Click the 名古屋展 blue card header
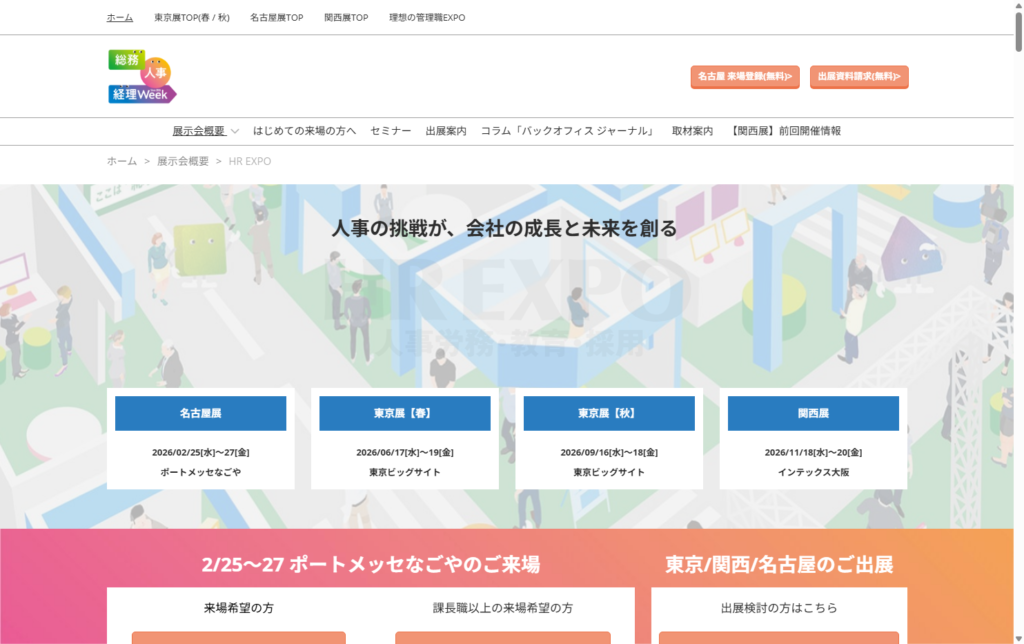The width and height of the screenshot is (1024, 644). [200, 413]
